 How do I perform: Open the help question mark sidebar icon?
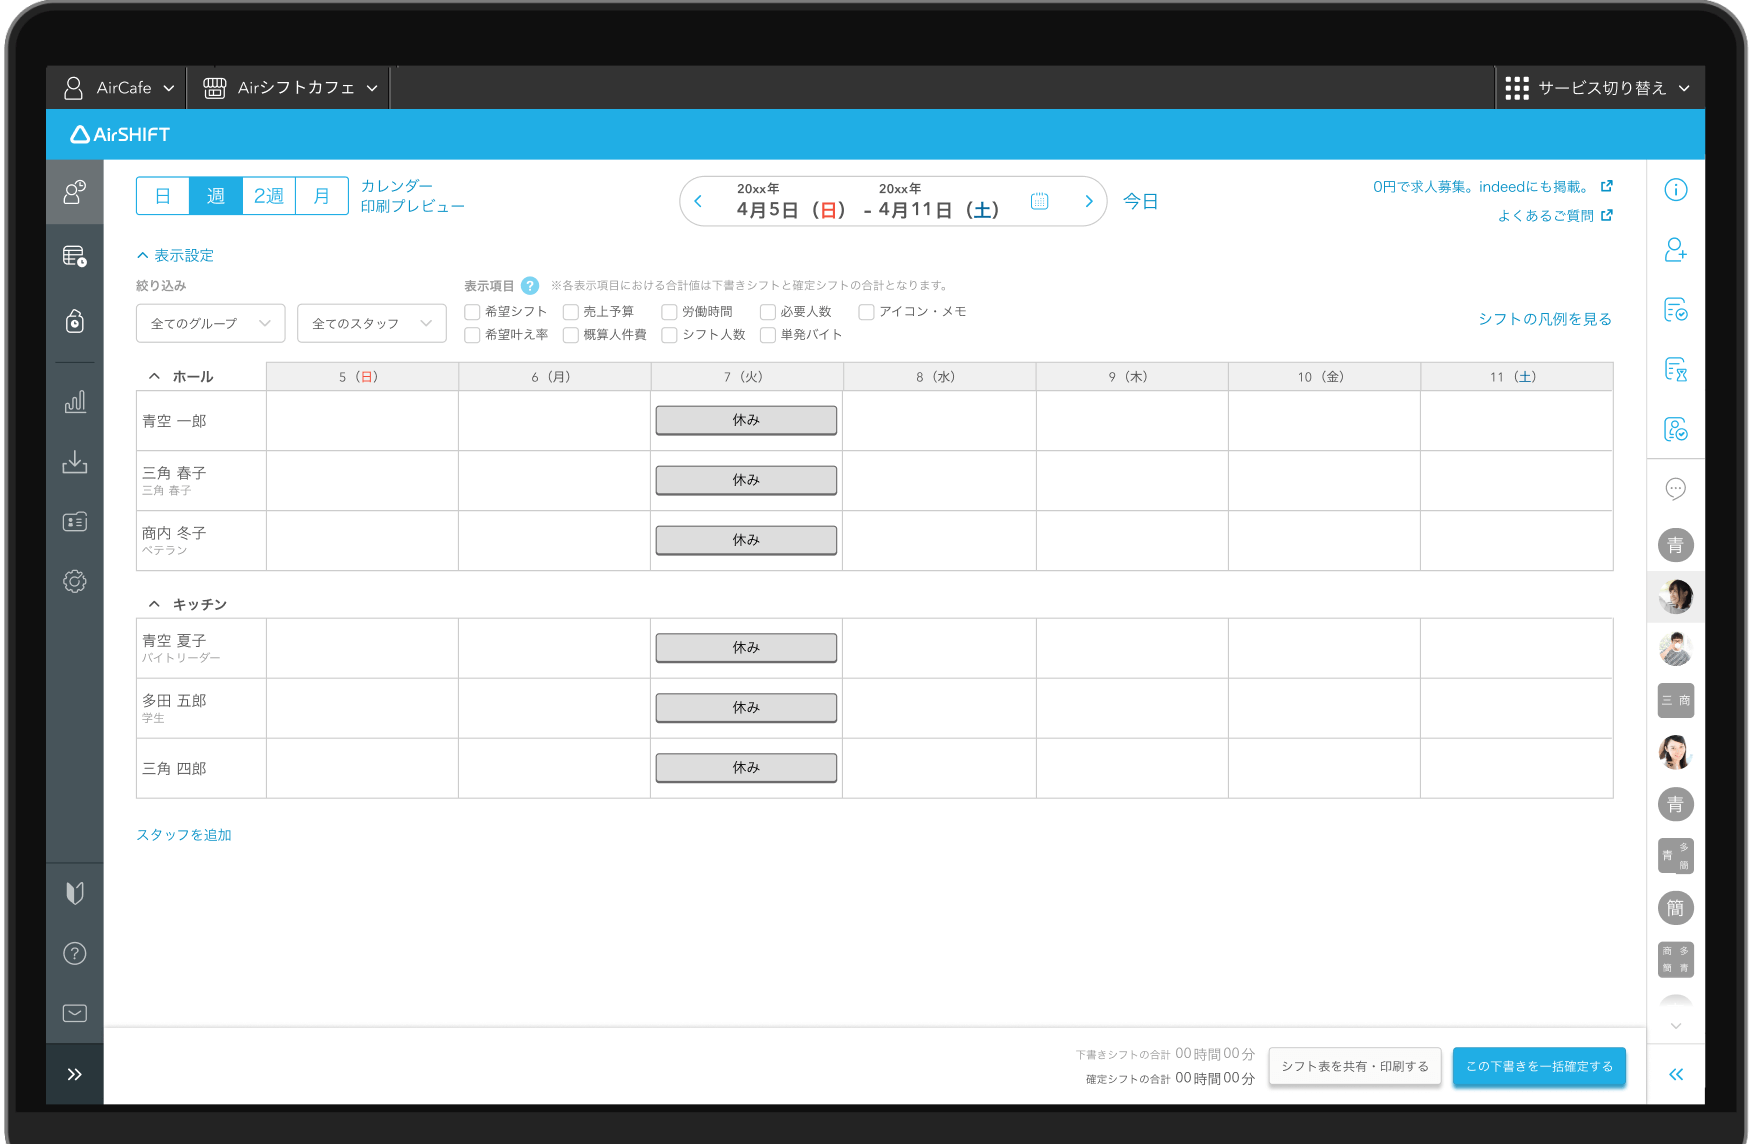click(75, 953)
